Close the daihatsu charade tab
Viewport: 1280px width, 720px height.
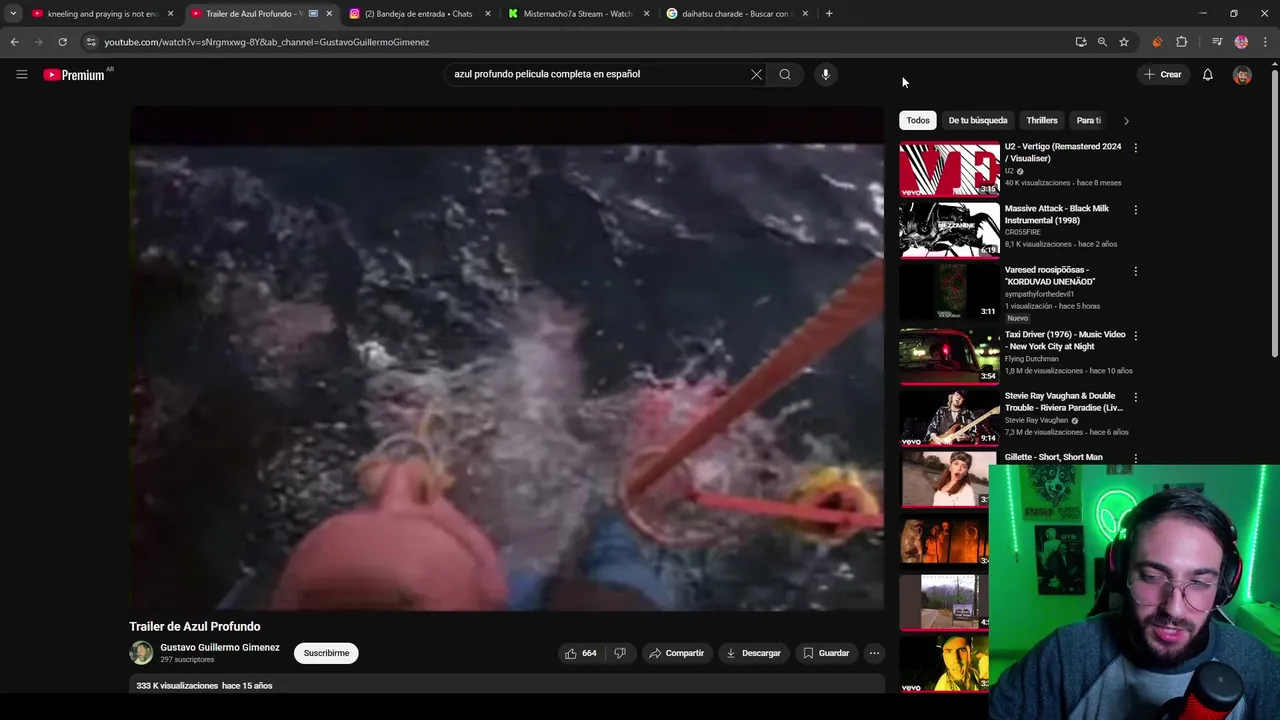coord(805,14)
